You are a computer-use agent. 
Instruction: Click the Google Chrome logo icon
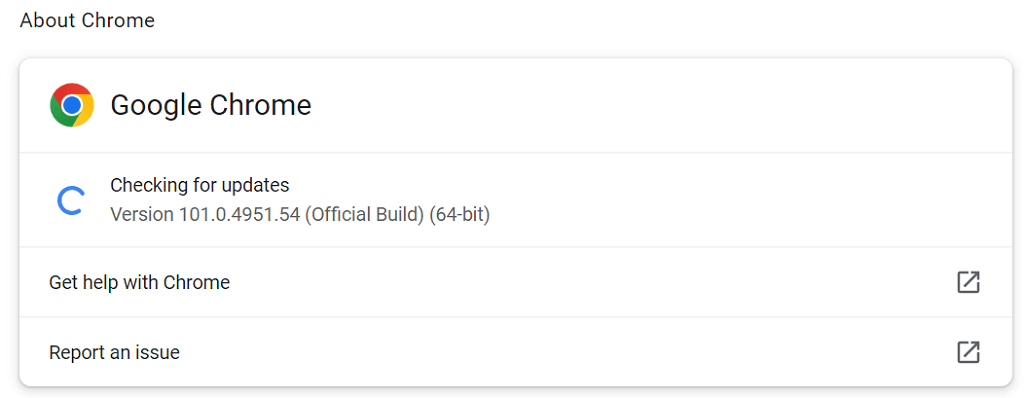pos(72,105)
